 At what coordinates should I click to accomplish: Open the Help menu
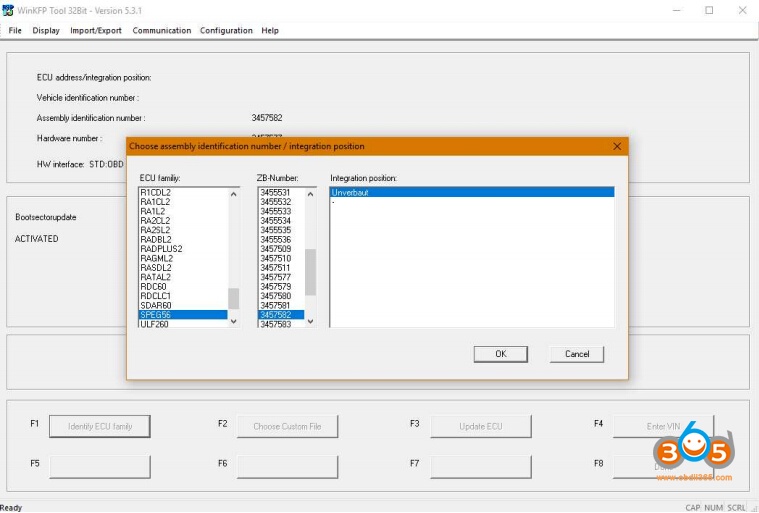[x=270, y=31]
